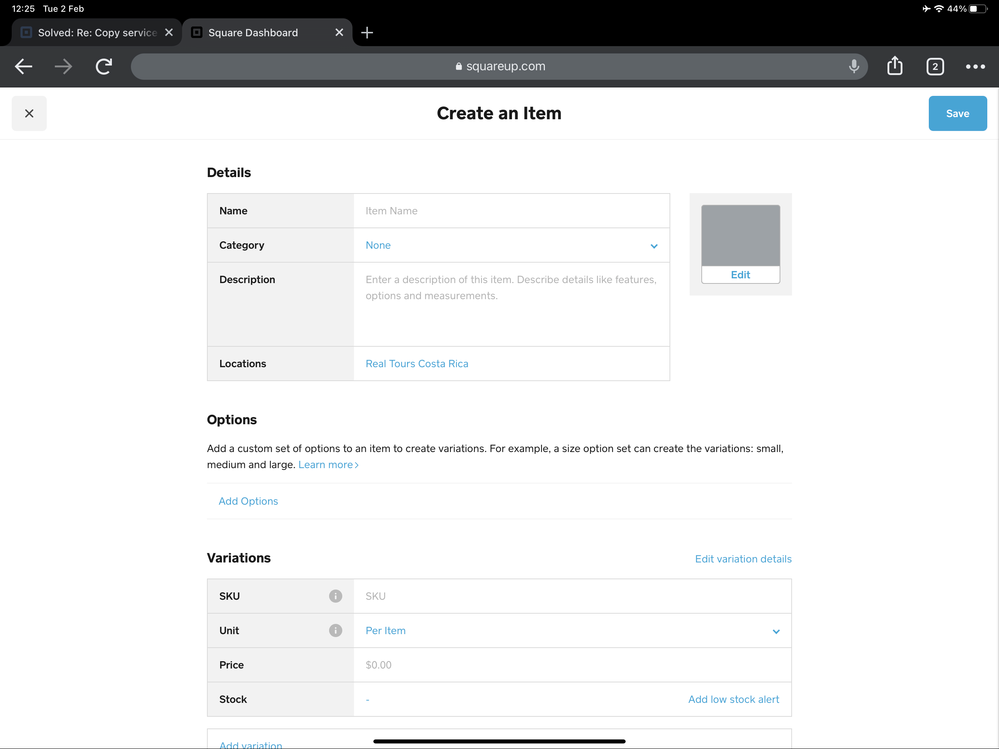This screenshot has width=999, height=749.
Task: Open Edit variation details
Action: tap(743, 559)
